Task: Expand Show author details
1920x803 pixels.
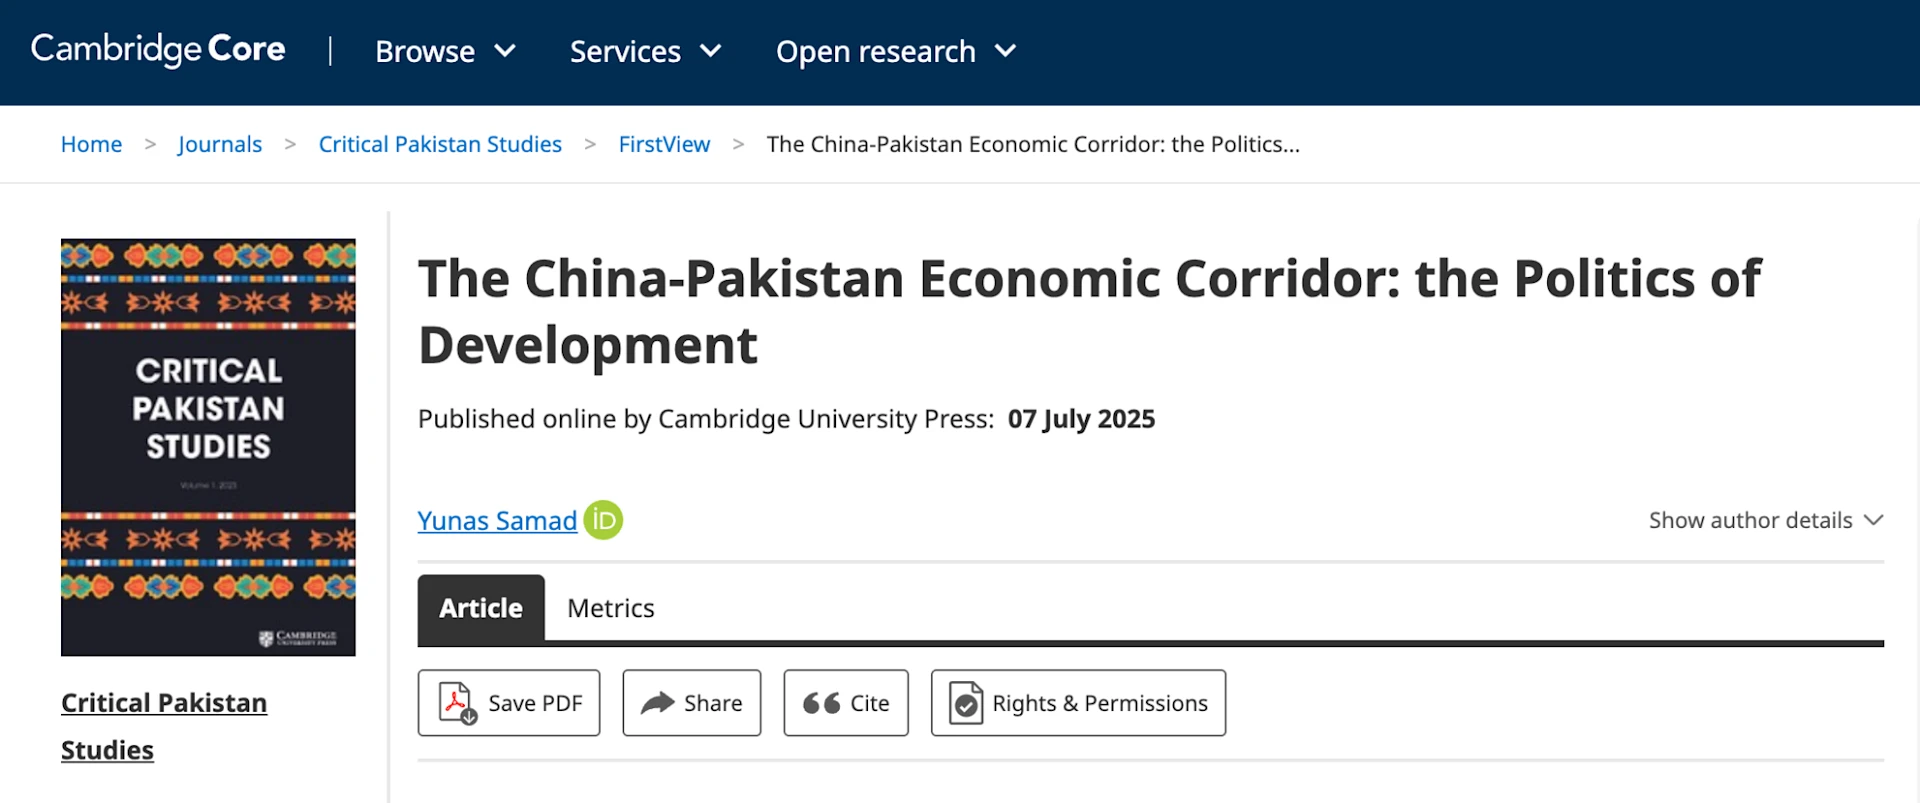Action: [1766, 520]
